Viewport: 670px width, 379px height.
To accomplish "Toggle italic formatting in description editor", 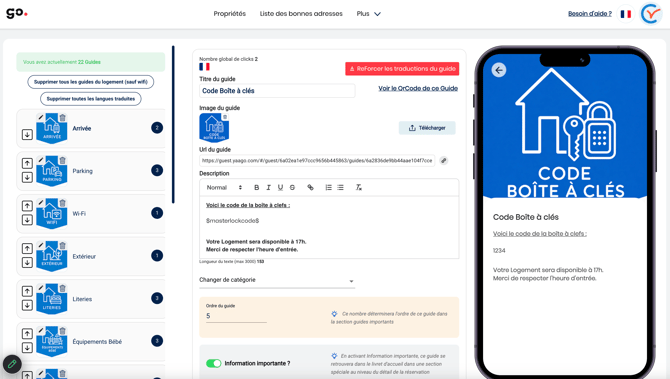I will tap(268, 188).
